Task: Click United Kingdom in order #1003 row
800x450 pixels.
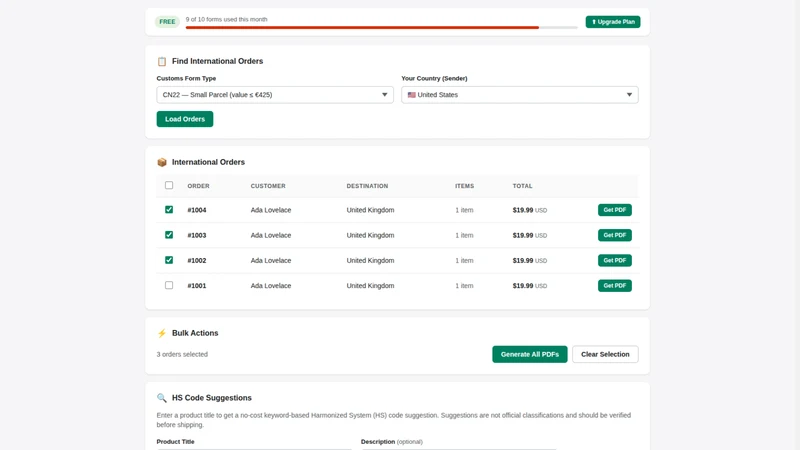Action: tap(370, 235)
